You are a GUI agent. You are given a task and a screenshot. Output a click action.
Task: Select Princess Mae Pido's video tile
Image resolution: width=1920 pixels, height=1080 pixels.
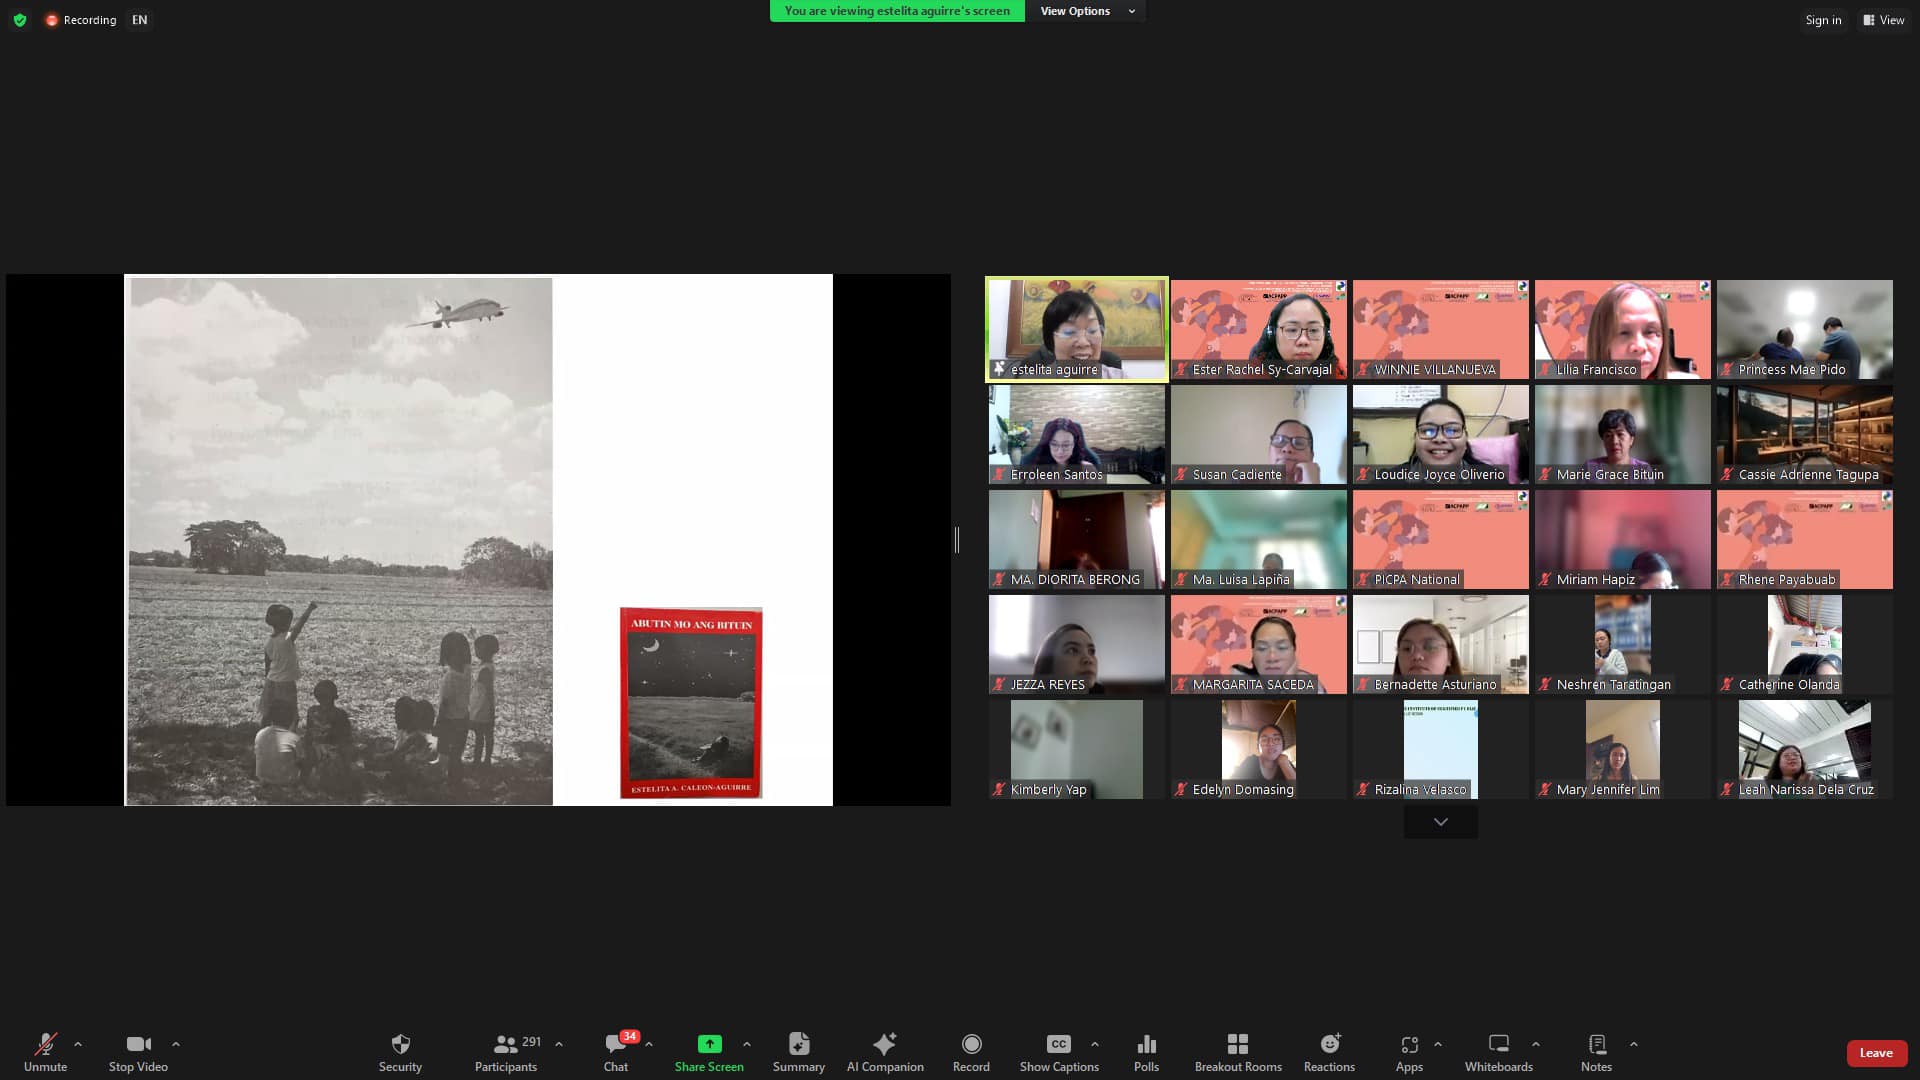[x=1804, y=329]
